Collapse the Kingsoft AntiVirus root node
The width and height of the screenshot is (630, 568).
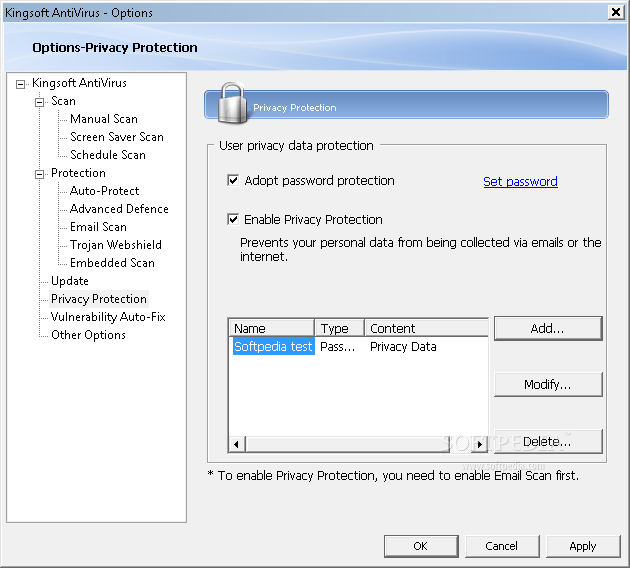[20, 84]
